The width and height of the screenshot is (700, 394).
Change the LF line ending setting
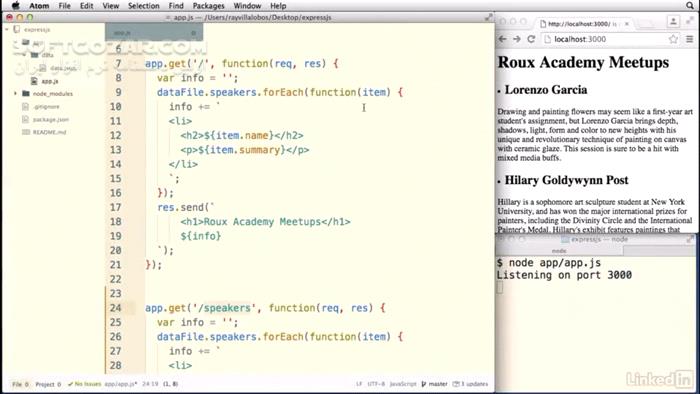(359, 384)
